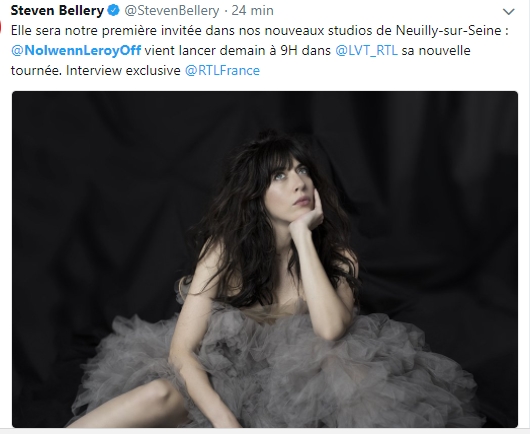Open the @NolwennLeroyOff mention

(x=76, y=50)
